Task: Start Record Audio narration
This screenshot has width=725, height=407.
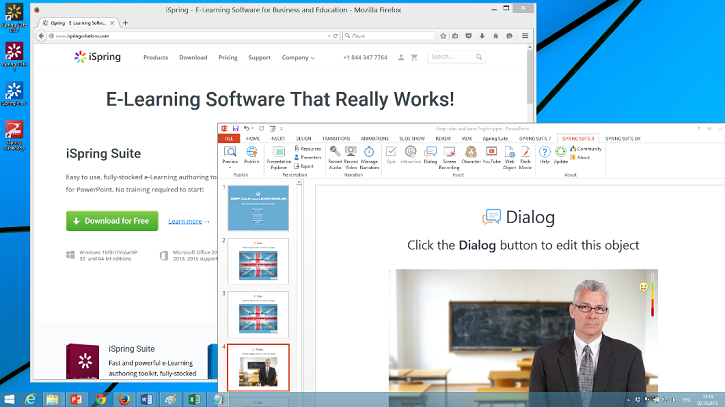Action: point(335,157)
